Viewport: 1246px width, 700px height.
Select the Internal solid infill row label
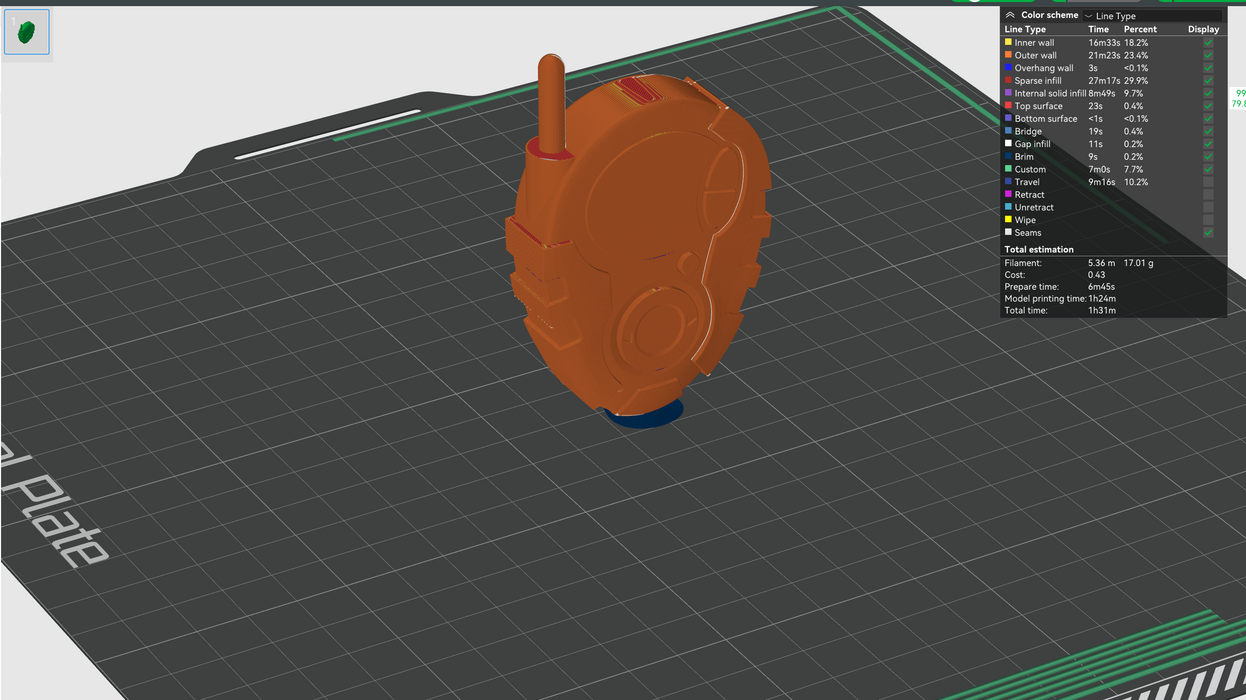pyautogui.click(x=1049, y=94)
